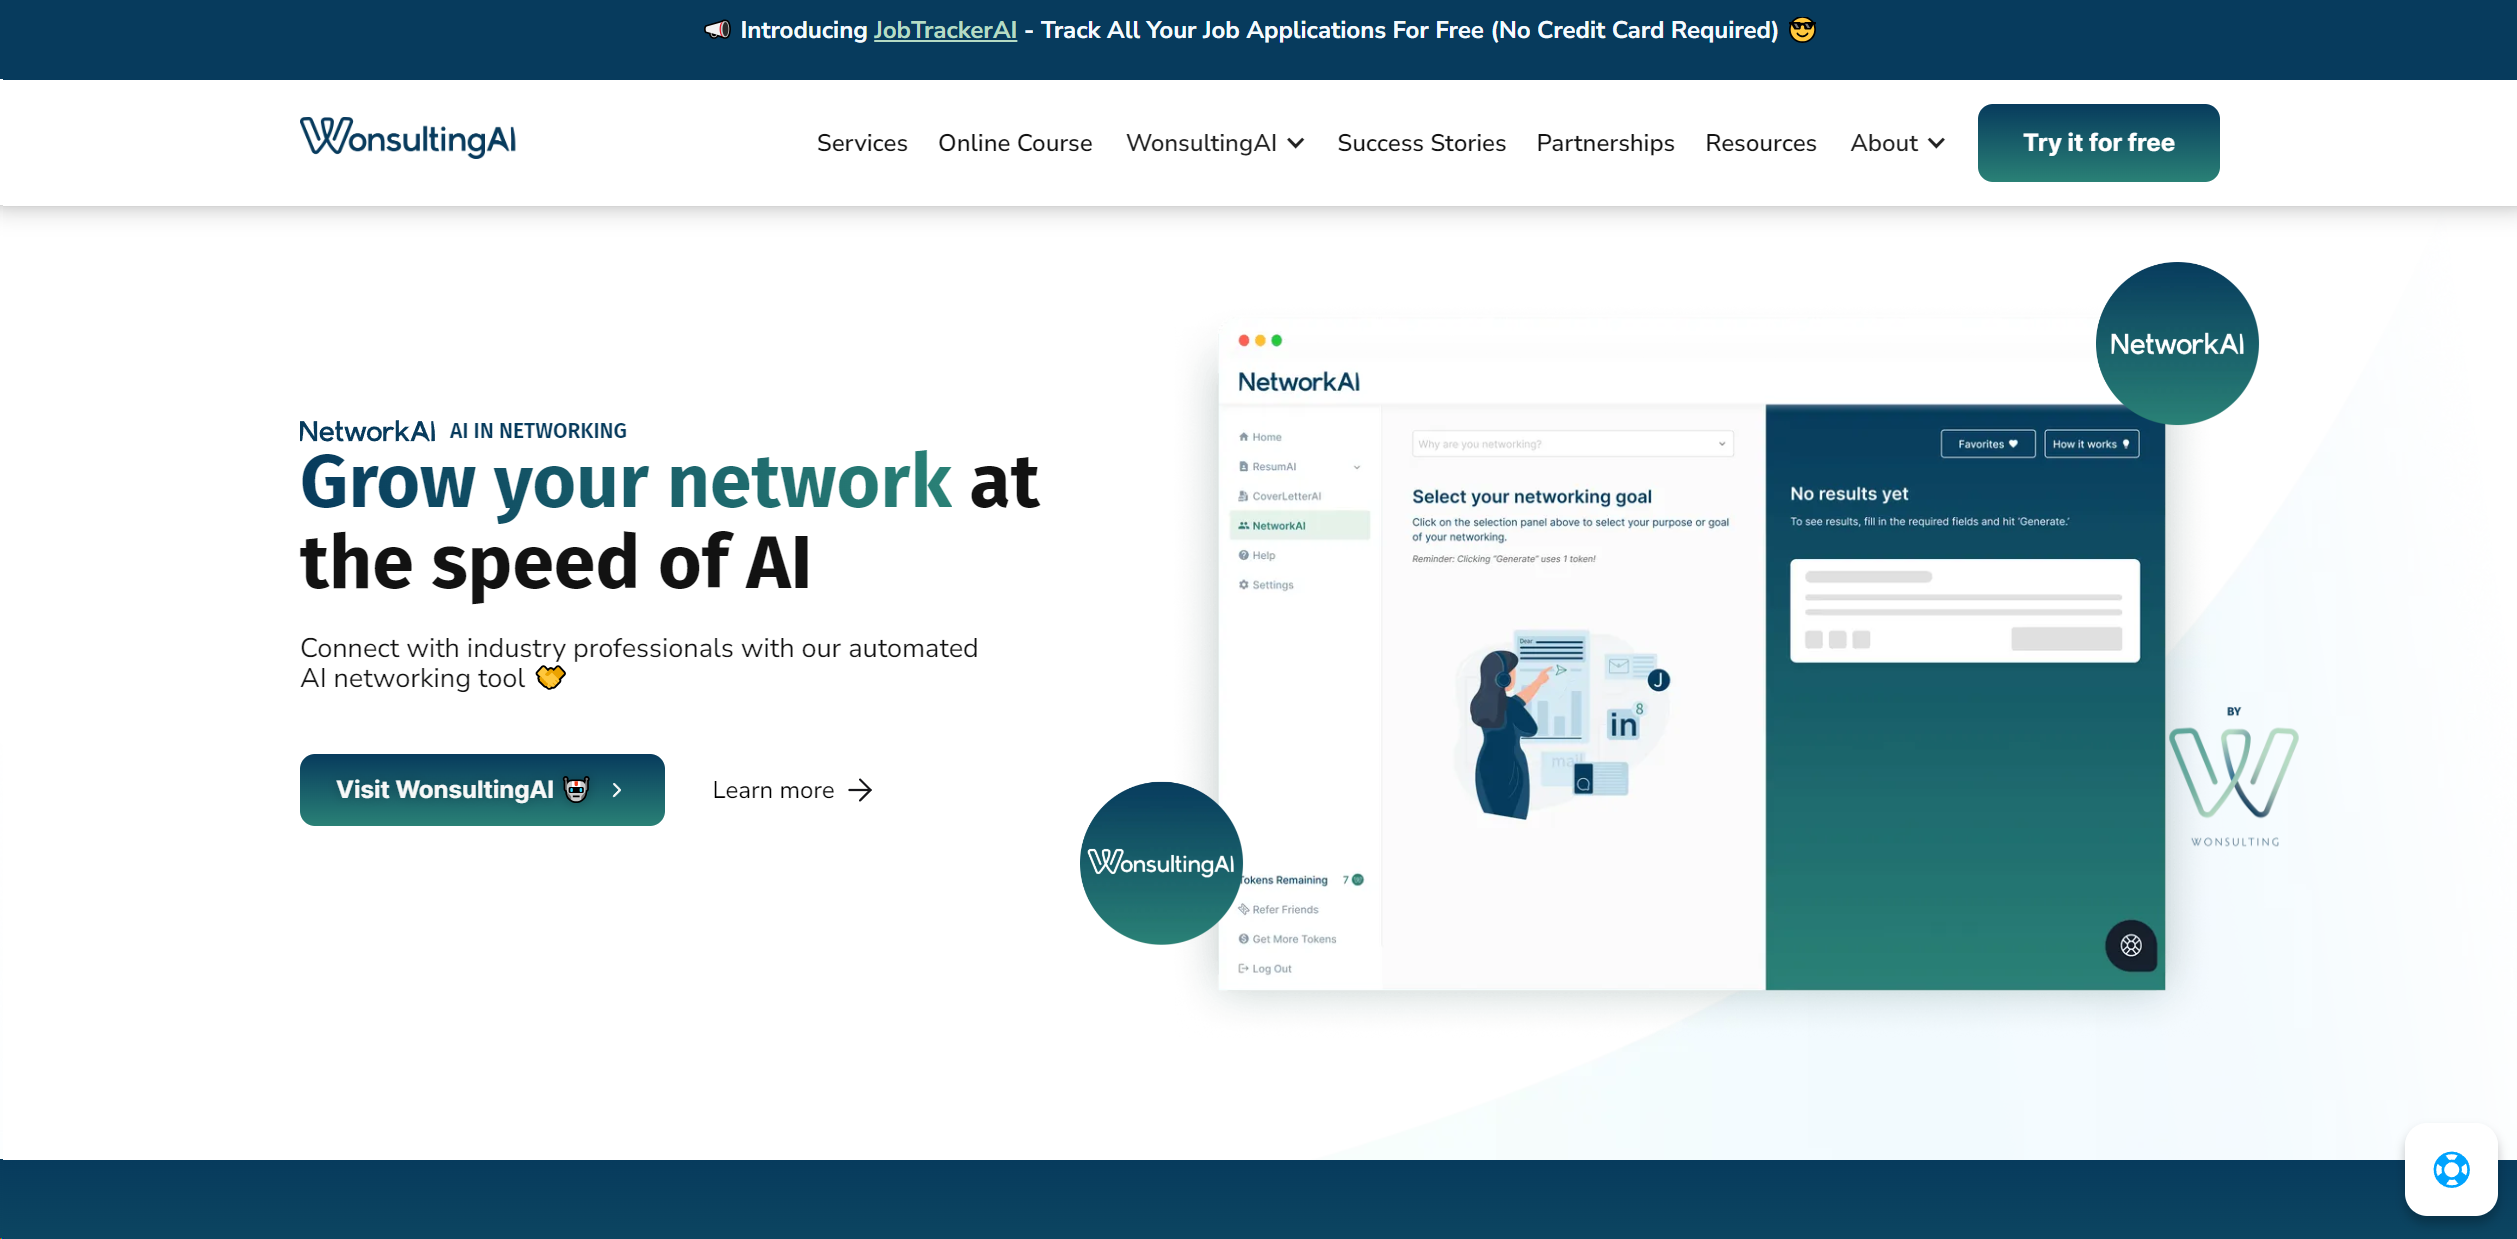
Task: Click the Success Stories menu item
Action: (1421, 143)
